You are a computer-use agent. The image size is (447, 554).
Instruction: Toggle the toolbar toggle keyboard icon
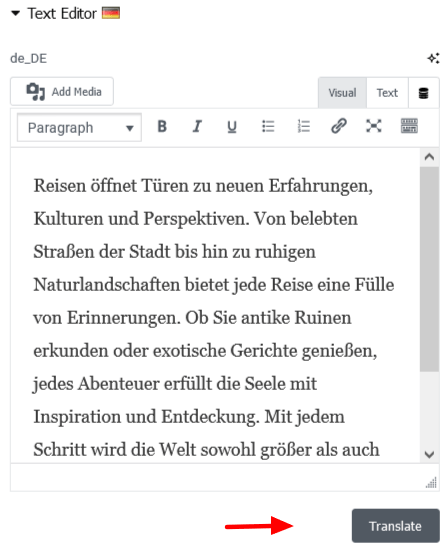tap(409, 126)
